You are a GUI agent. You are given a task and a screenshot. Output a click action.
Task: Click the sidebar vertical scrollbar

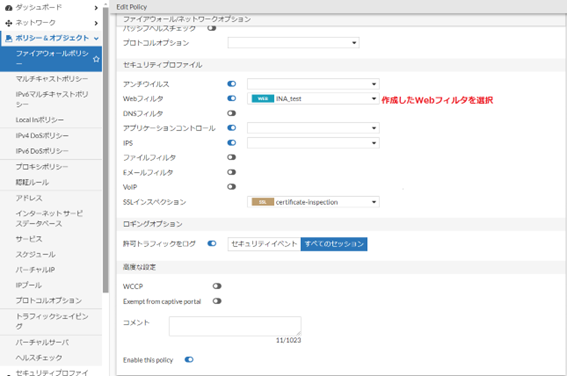click(x=106, y=150)
